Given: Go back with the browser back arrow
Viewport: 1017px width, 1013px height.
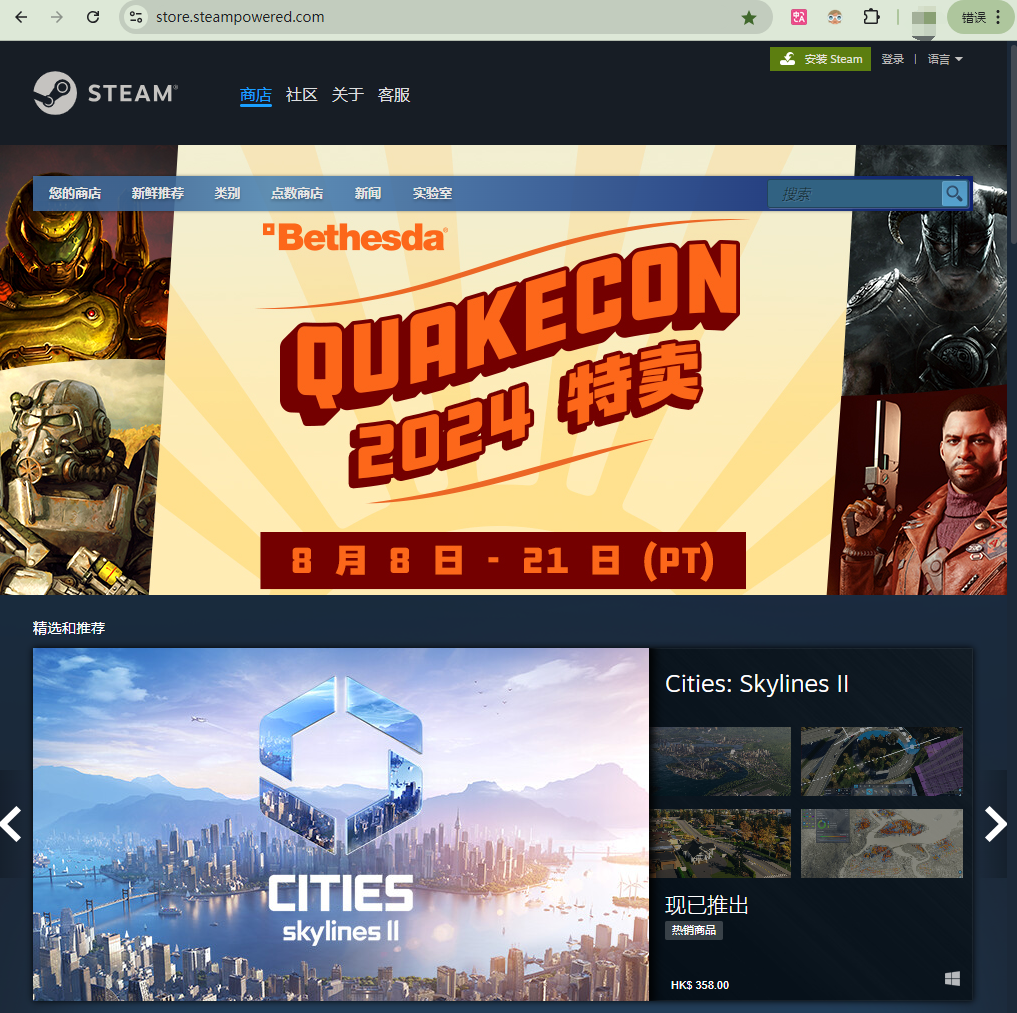Looking at the screenshot, I should coord(21,17).
